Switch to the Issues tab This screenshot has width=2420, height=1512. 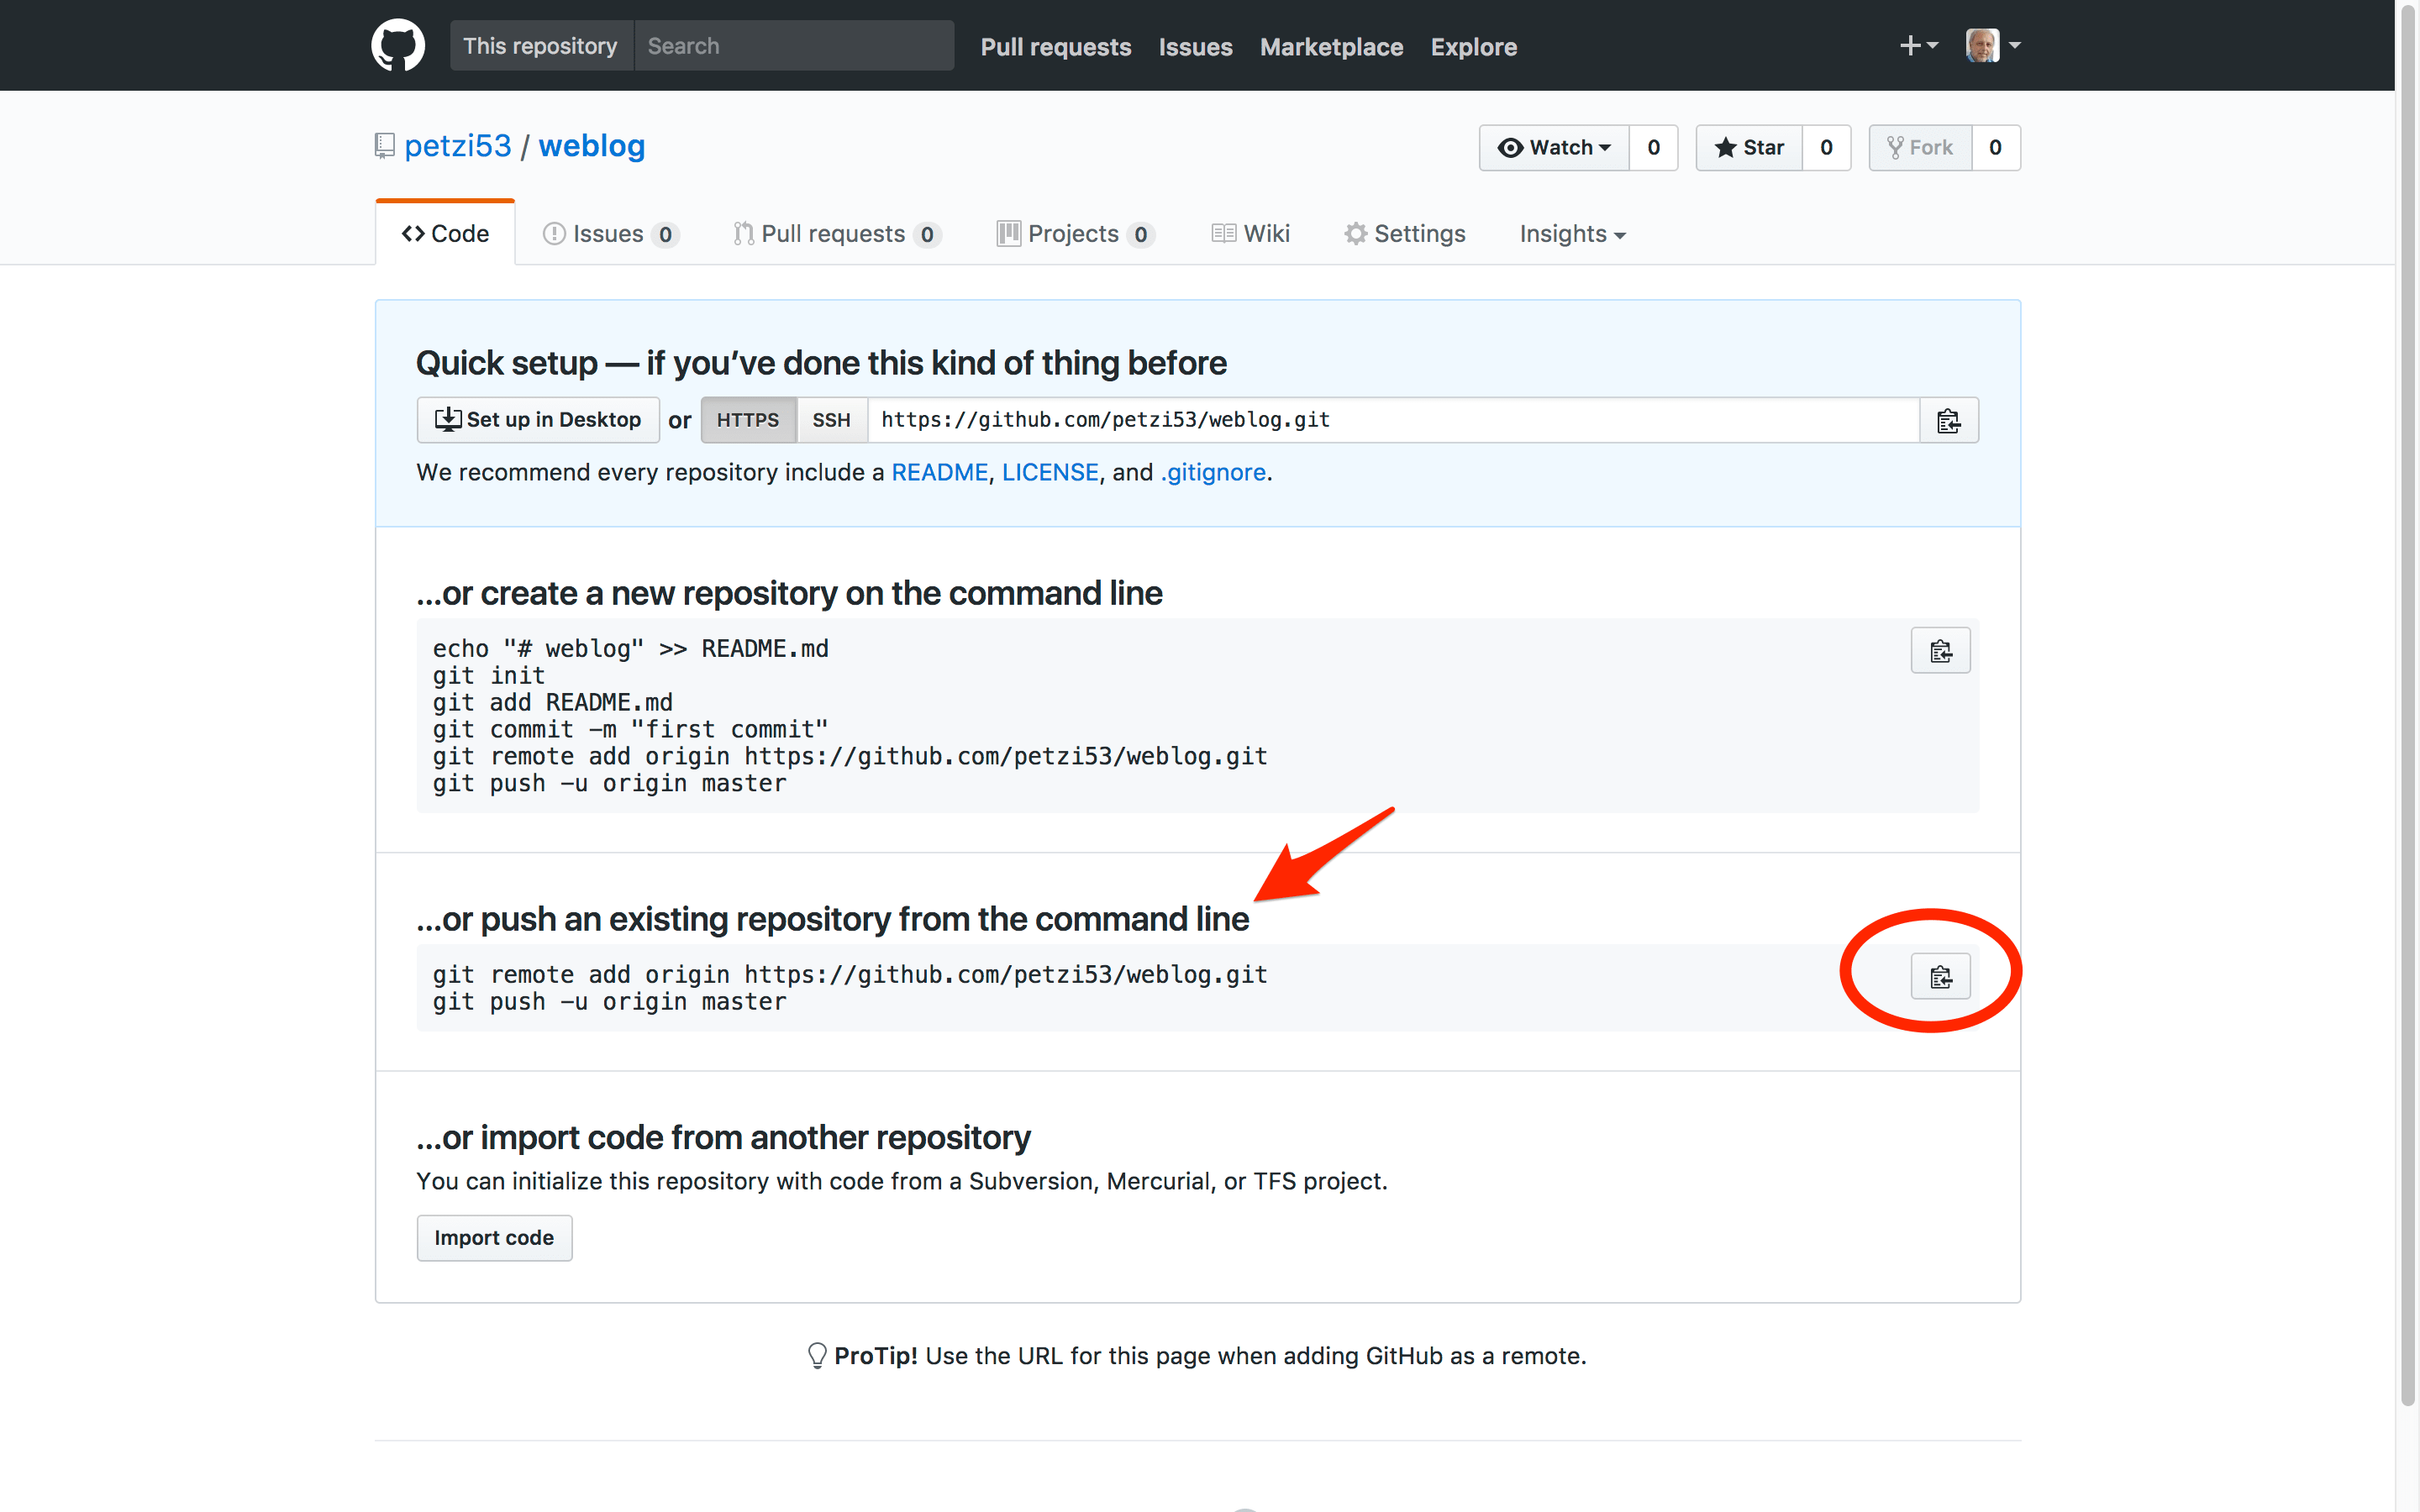pos(609,234)
